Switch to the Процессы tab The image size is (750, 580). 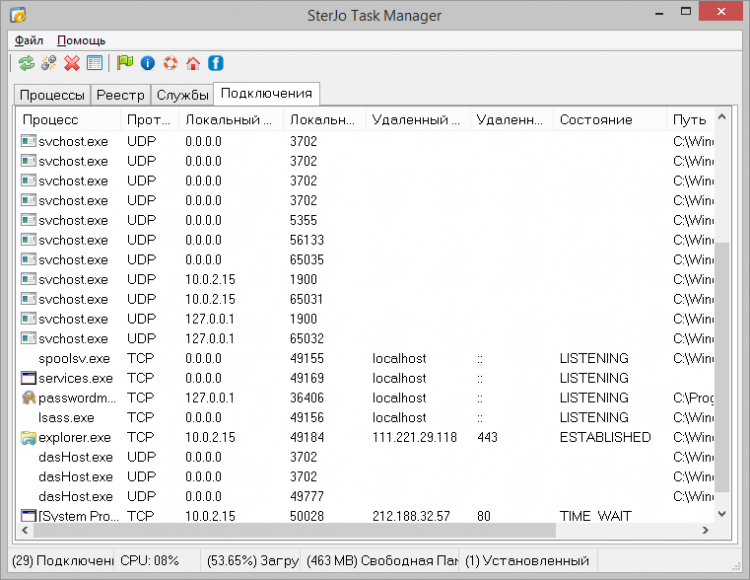(x=52, y=95)
